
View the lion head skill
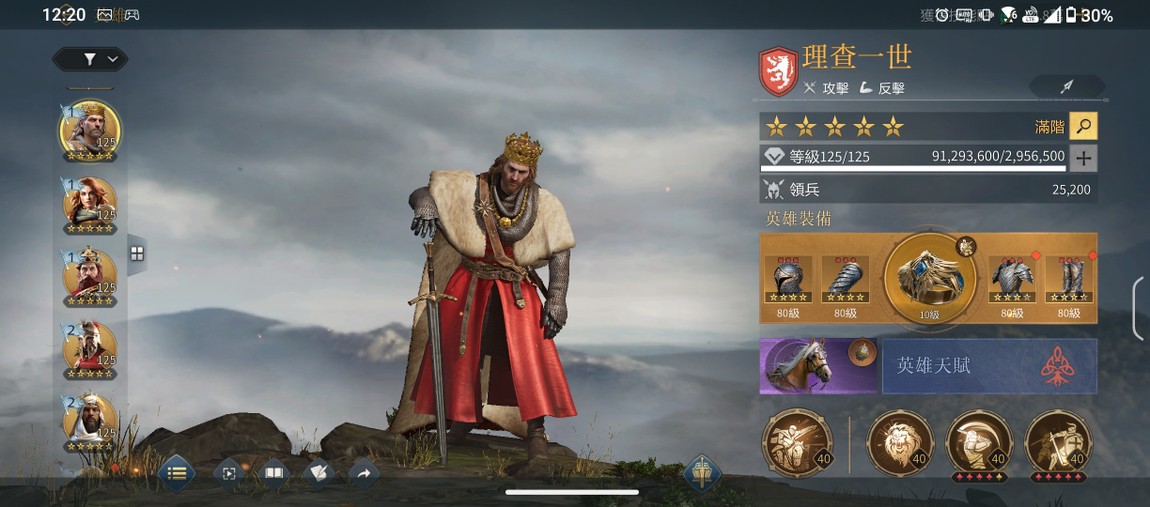click(x=900, y=443)
